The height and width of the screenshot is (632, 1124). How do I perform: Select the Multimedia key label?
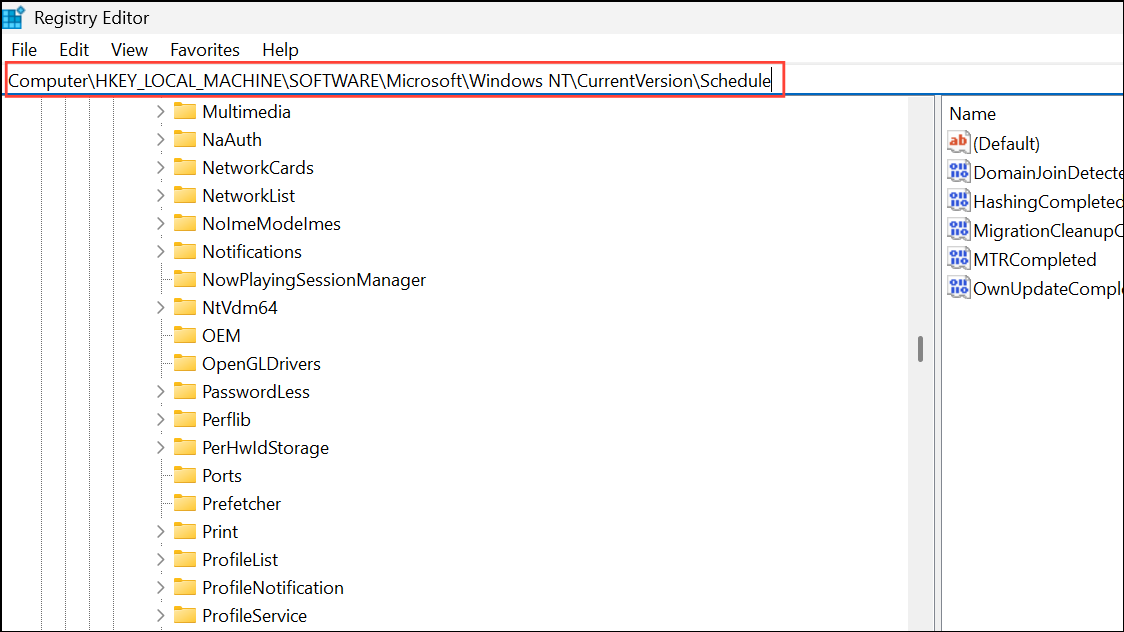[x=247, y=112]
